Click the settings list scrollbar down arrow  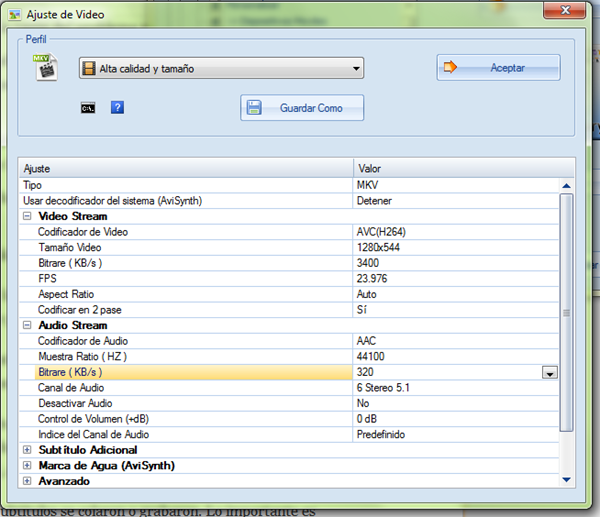[567, 480]
